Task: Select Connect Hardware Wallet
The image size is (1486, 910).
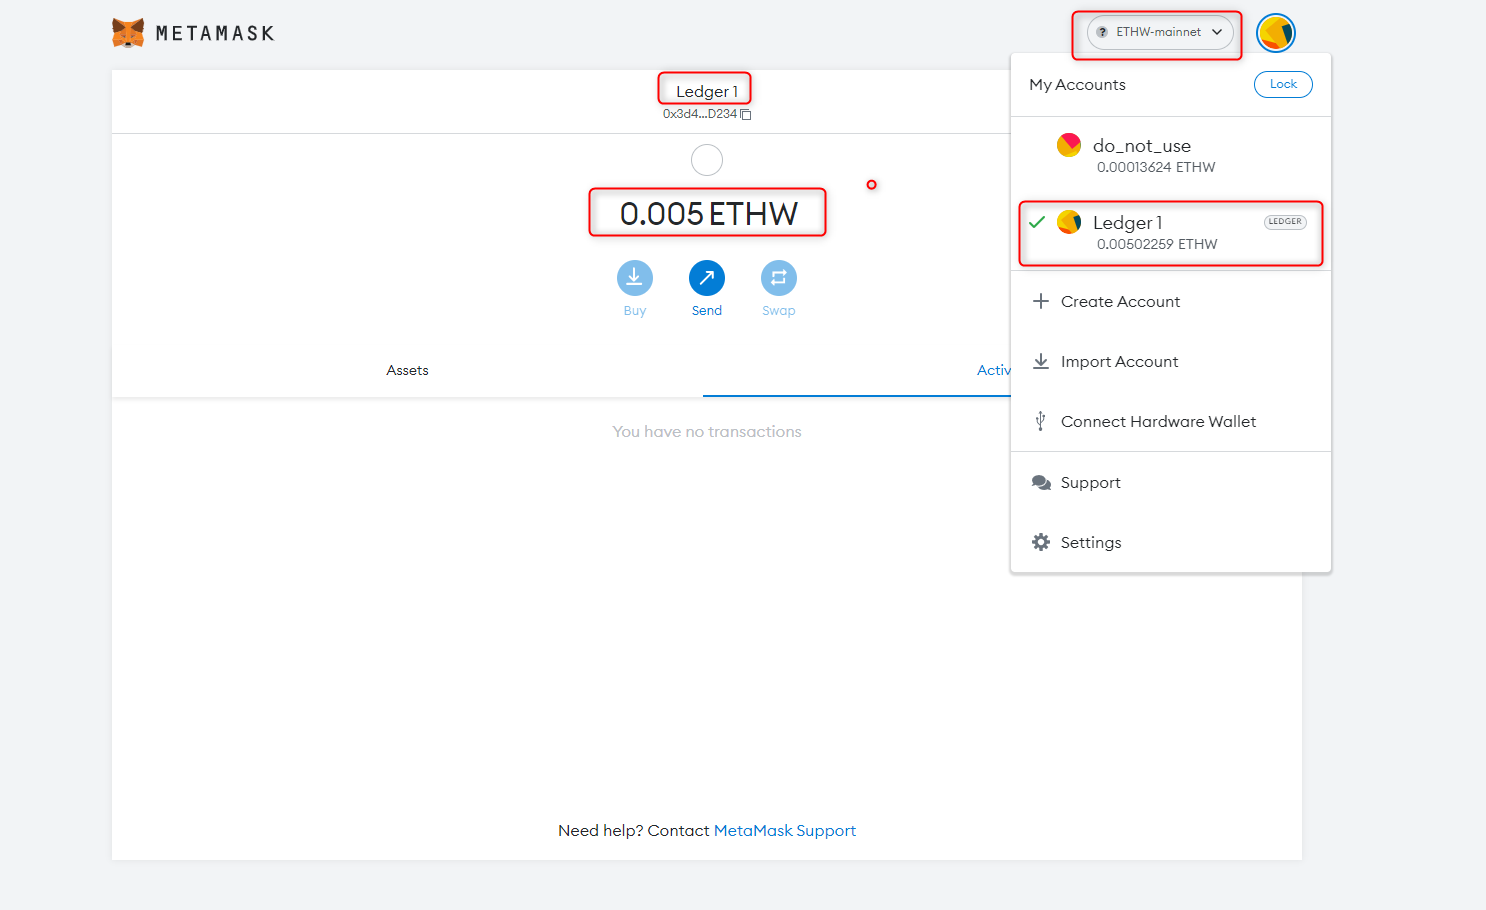Action: pos(1157,422)
